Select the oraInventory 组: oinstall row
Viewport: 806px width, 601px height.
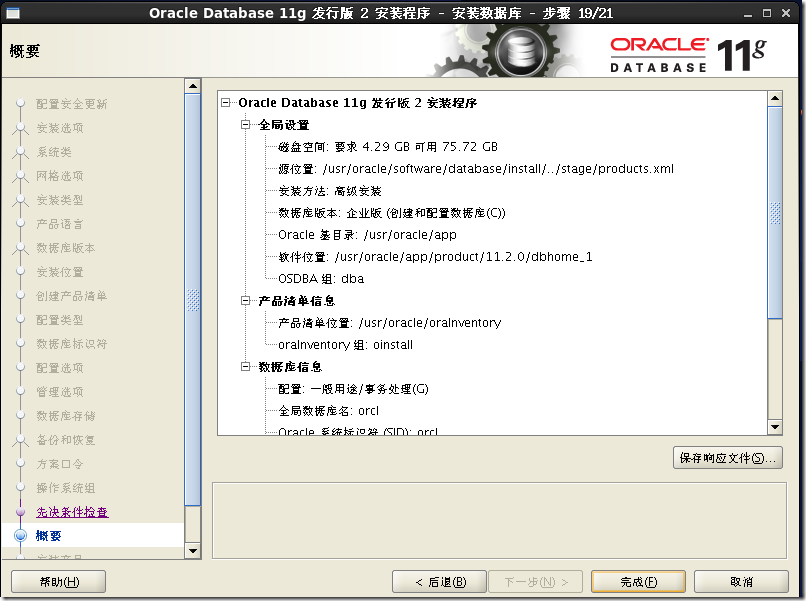point(345,345)
